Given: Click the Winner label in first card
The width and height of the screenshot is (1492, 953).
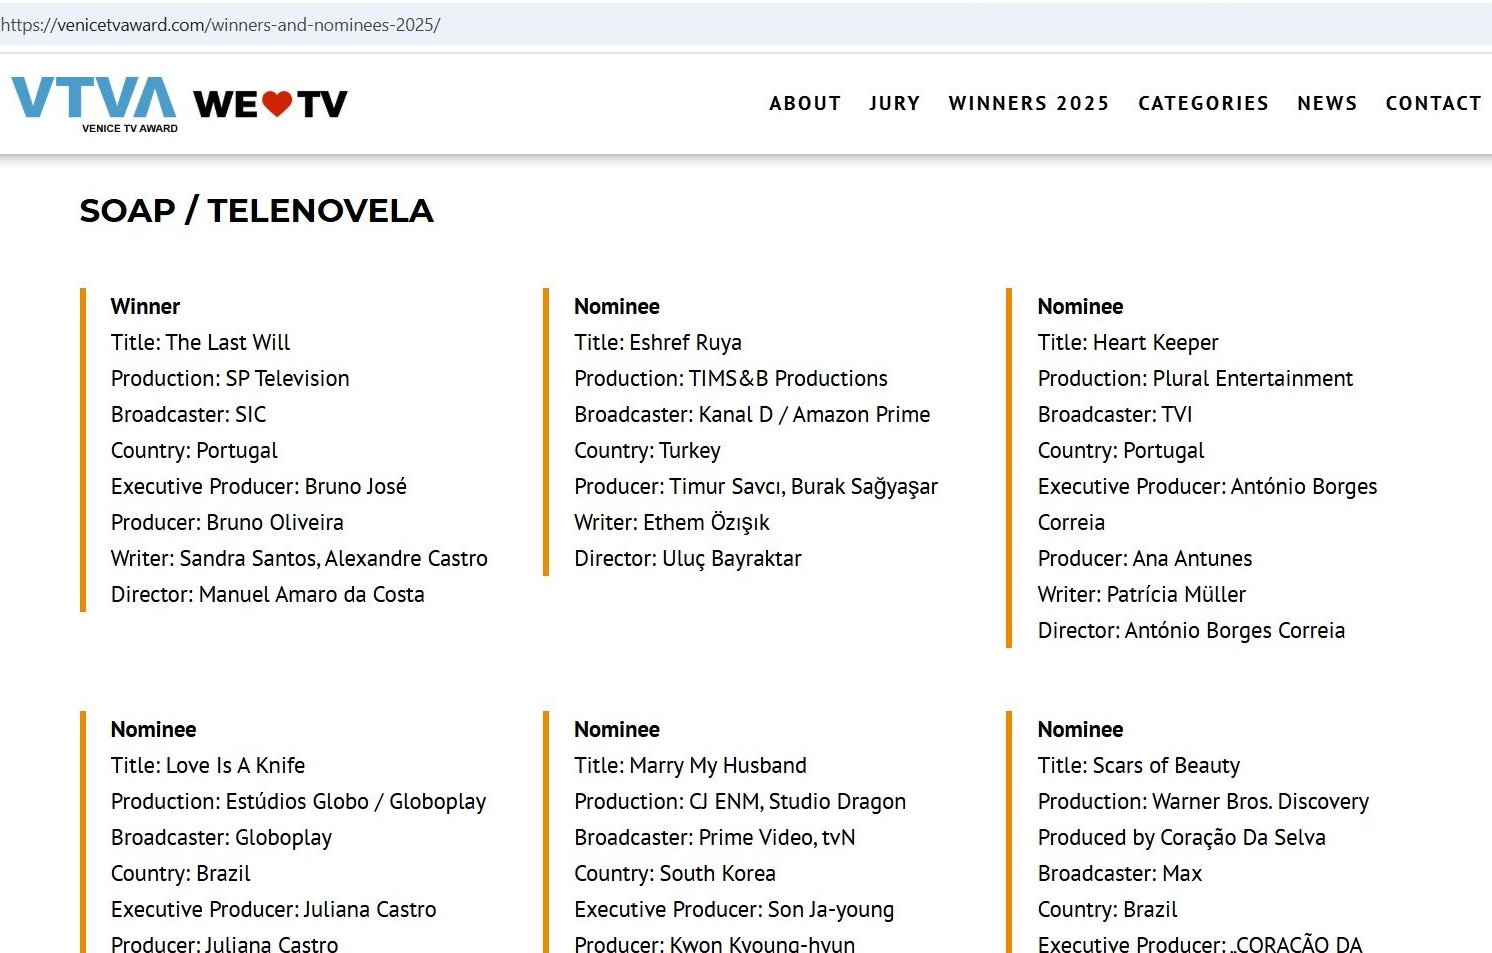Looking at the screenshot, I should pyautogui.click(x=145, y=307).
